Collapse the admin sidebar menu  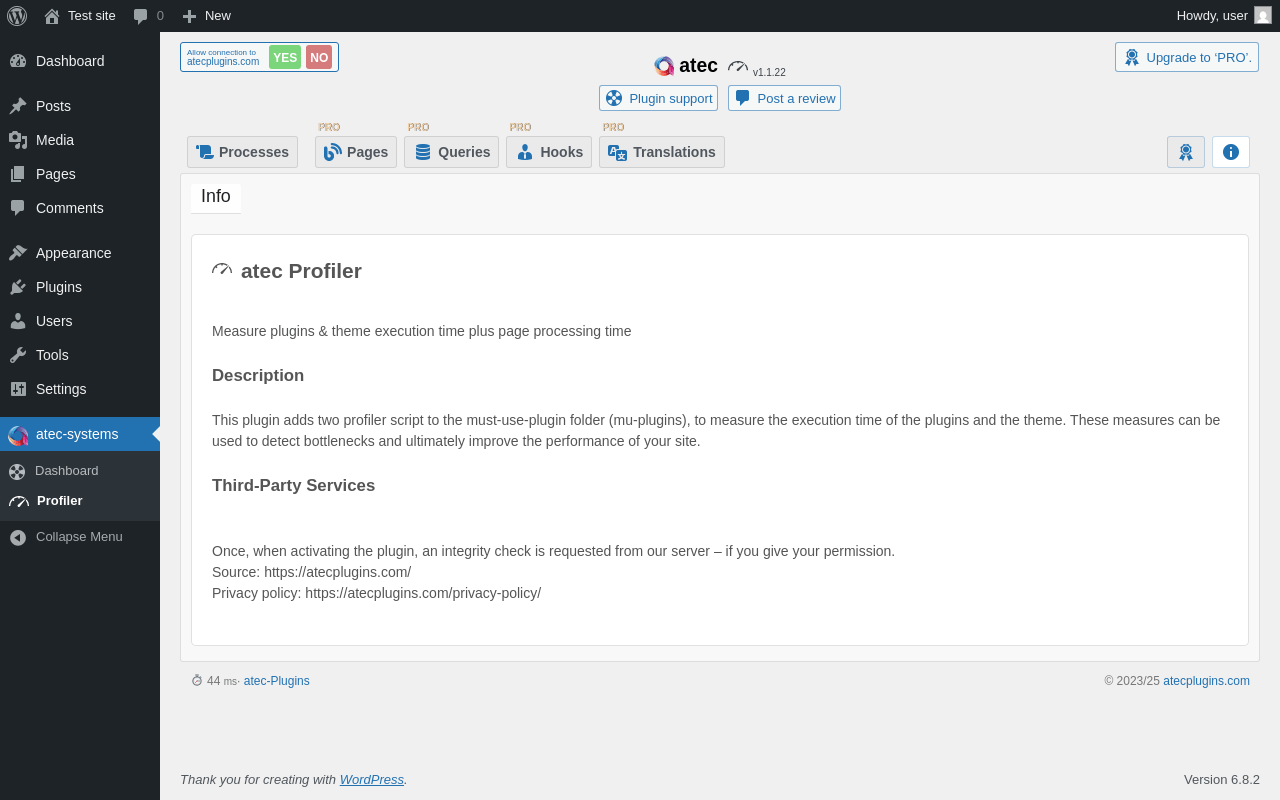pyautogui.click(x=78, y=537)
